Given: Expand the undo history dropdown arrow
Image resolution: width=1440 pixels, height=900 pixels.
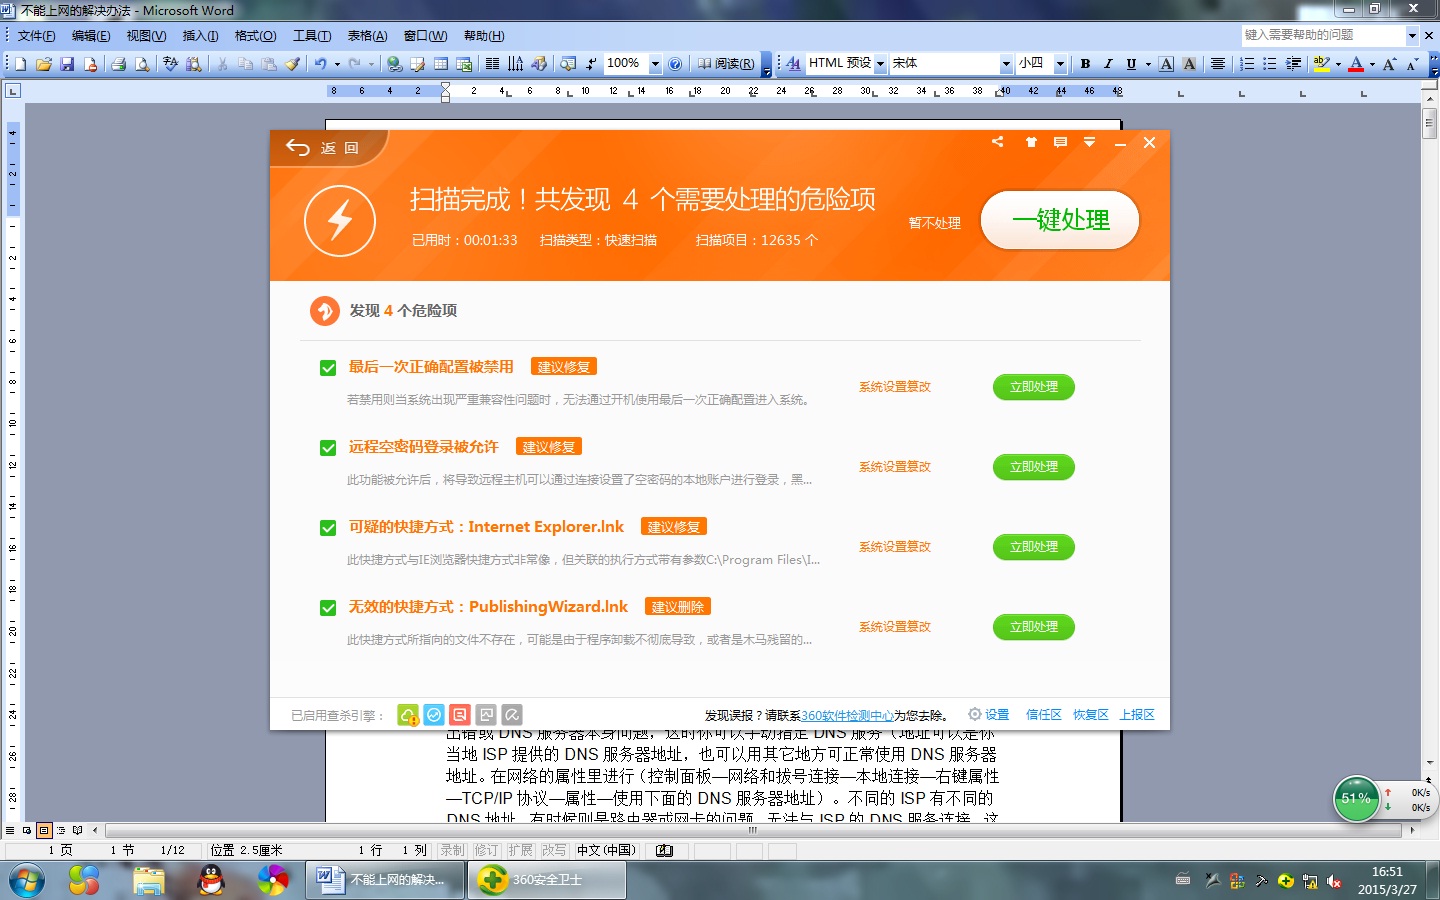Looking at the screenshot, I should tap(337, 64).
